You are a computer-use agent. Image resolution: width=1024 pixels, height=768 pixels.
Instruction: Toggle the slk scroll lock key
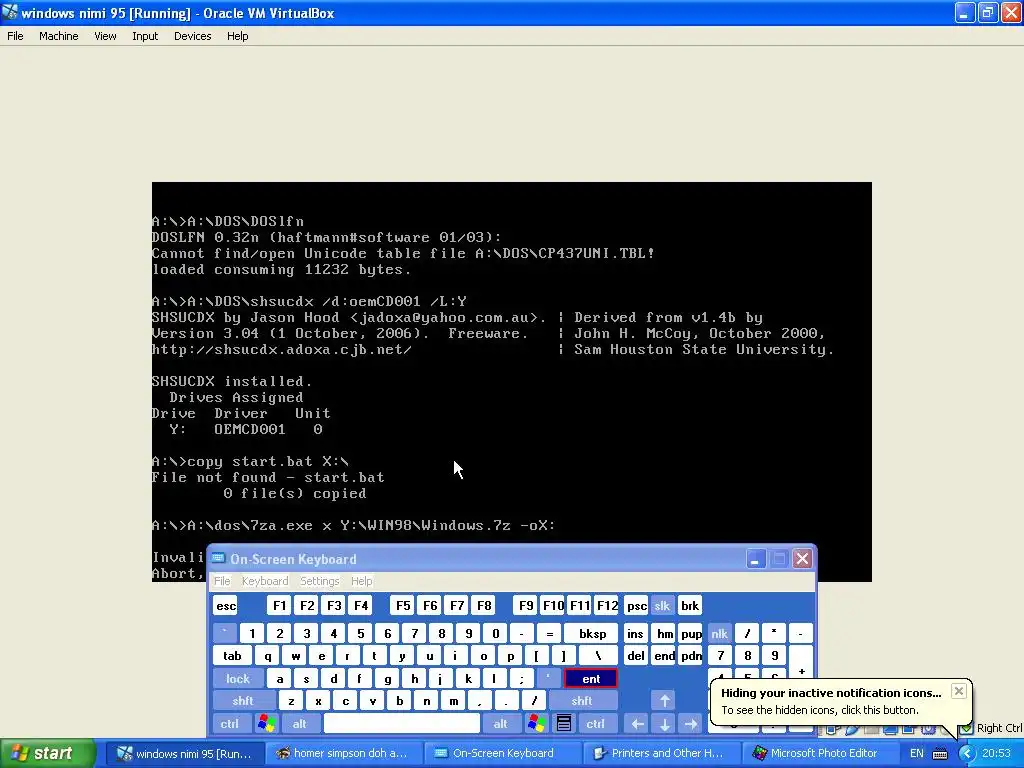pos(662,605)
